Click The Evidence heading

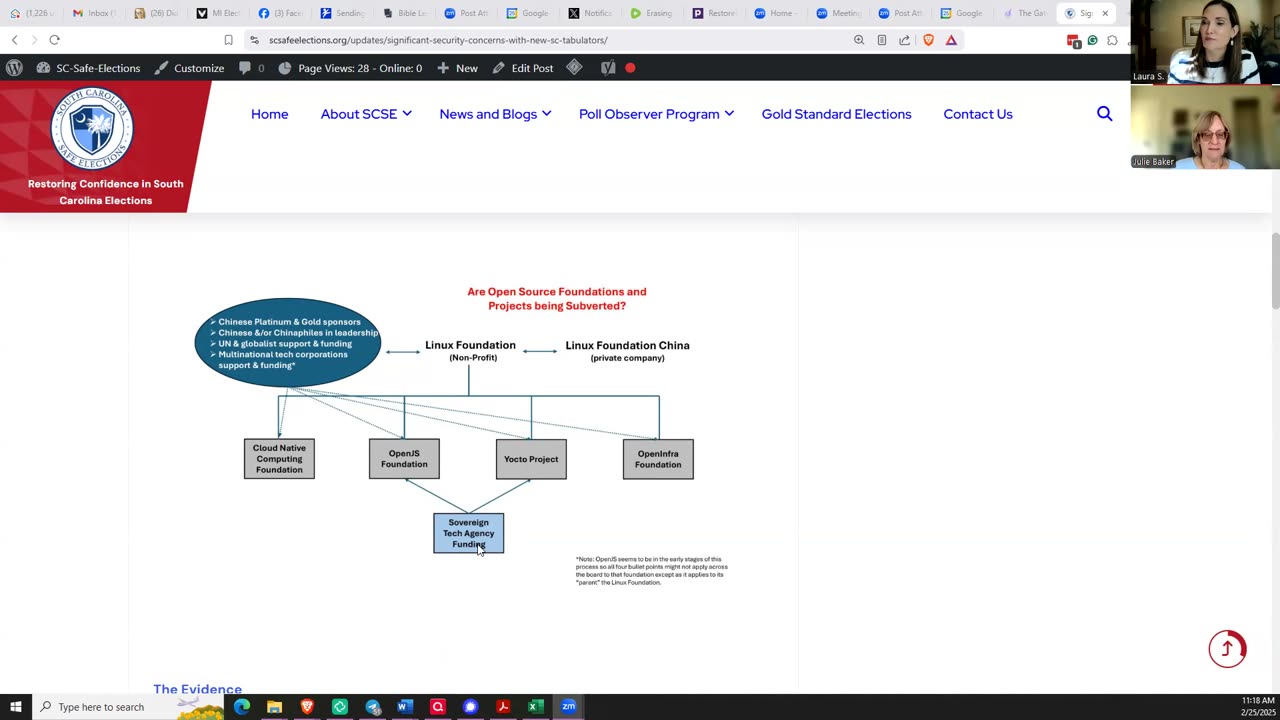pyautogui.click(x=197, y=689)
